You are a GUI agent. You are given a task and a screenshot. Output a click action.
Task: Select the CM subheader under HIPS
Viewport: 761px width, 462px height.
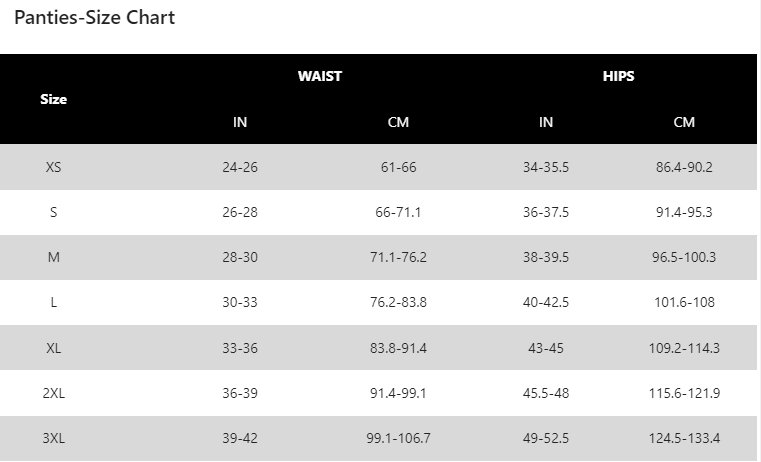(684, 122)
